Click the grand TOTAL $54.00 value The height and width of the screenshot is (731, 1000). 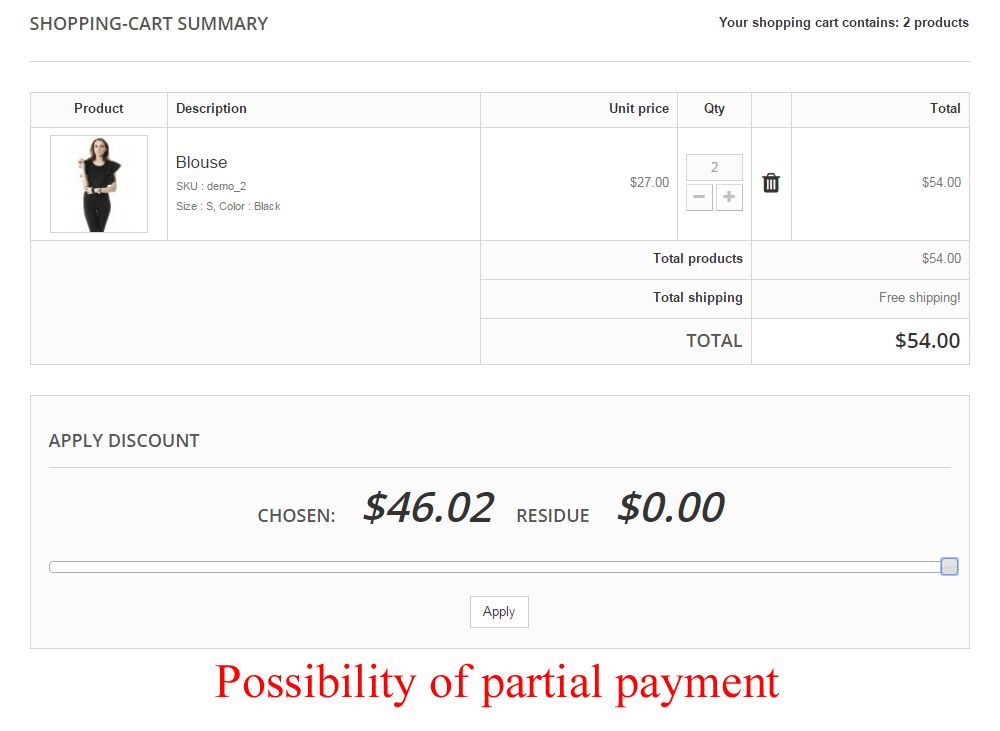click(927, 341)
